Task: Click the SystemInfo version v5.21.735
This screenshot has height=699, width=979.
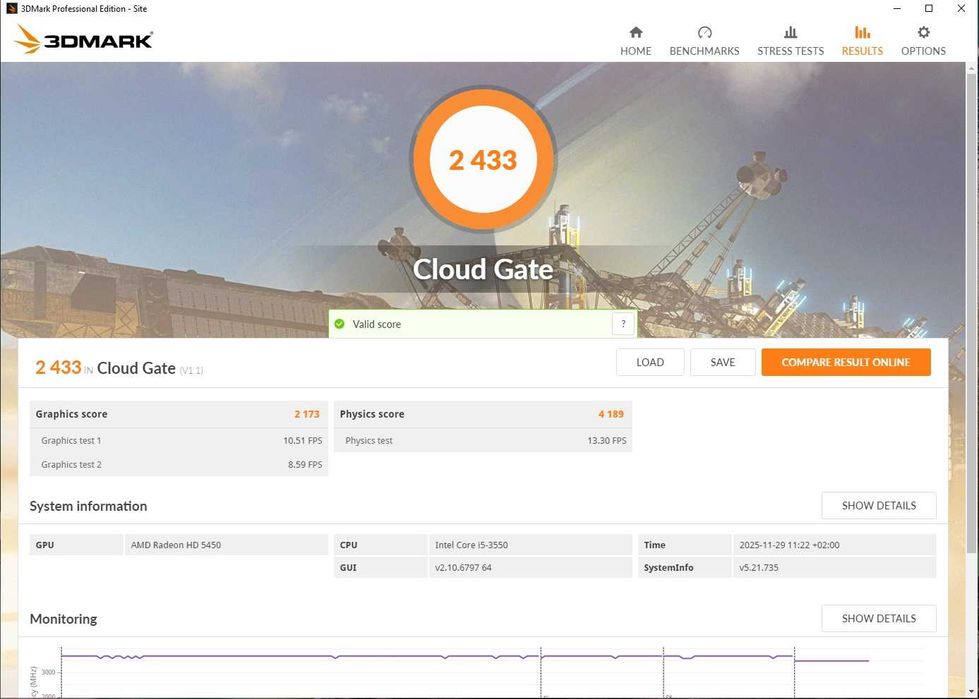Action: pos(759,567)
